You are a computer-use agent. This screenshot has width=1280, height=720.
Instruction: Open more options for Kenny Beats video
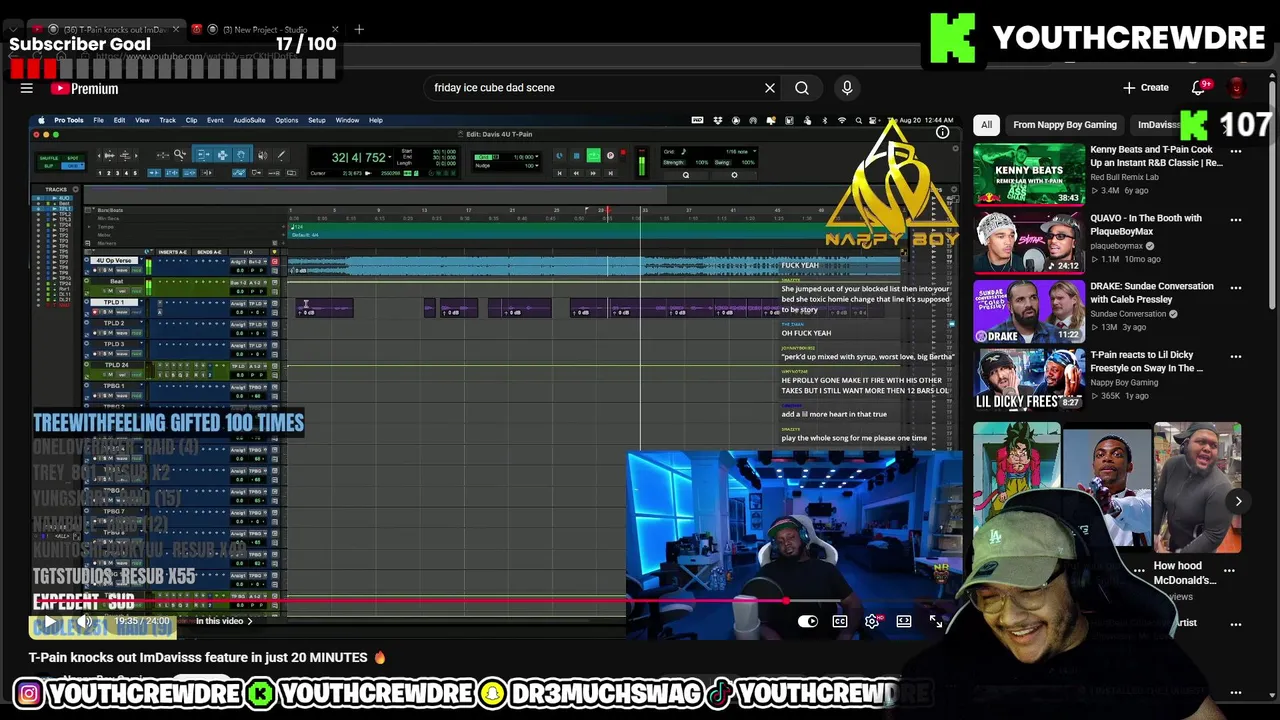pyautogui.click(x=1236, y=151)
